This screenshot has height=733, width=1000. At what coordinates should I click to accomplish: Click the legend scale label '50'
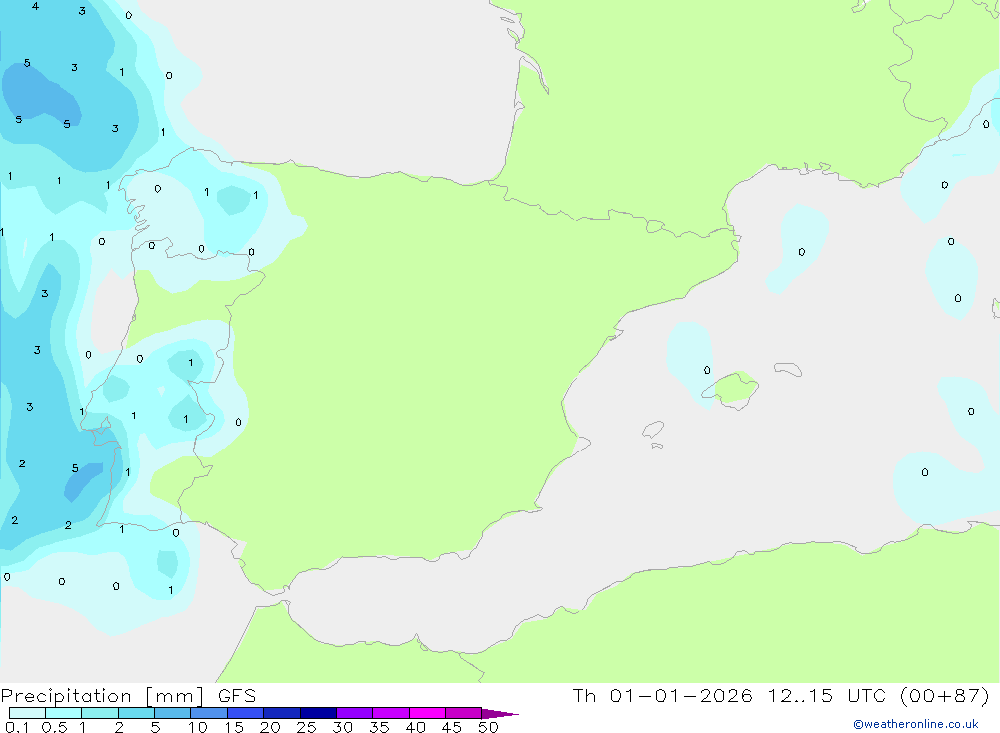pos(489,727)
